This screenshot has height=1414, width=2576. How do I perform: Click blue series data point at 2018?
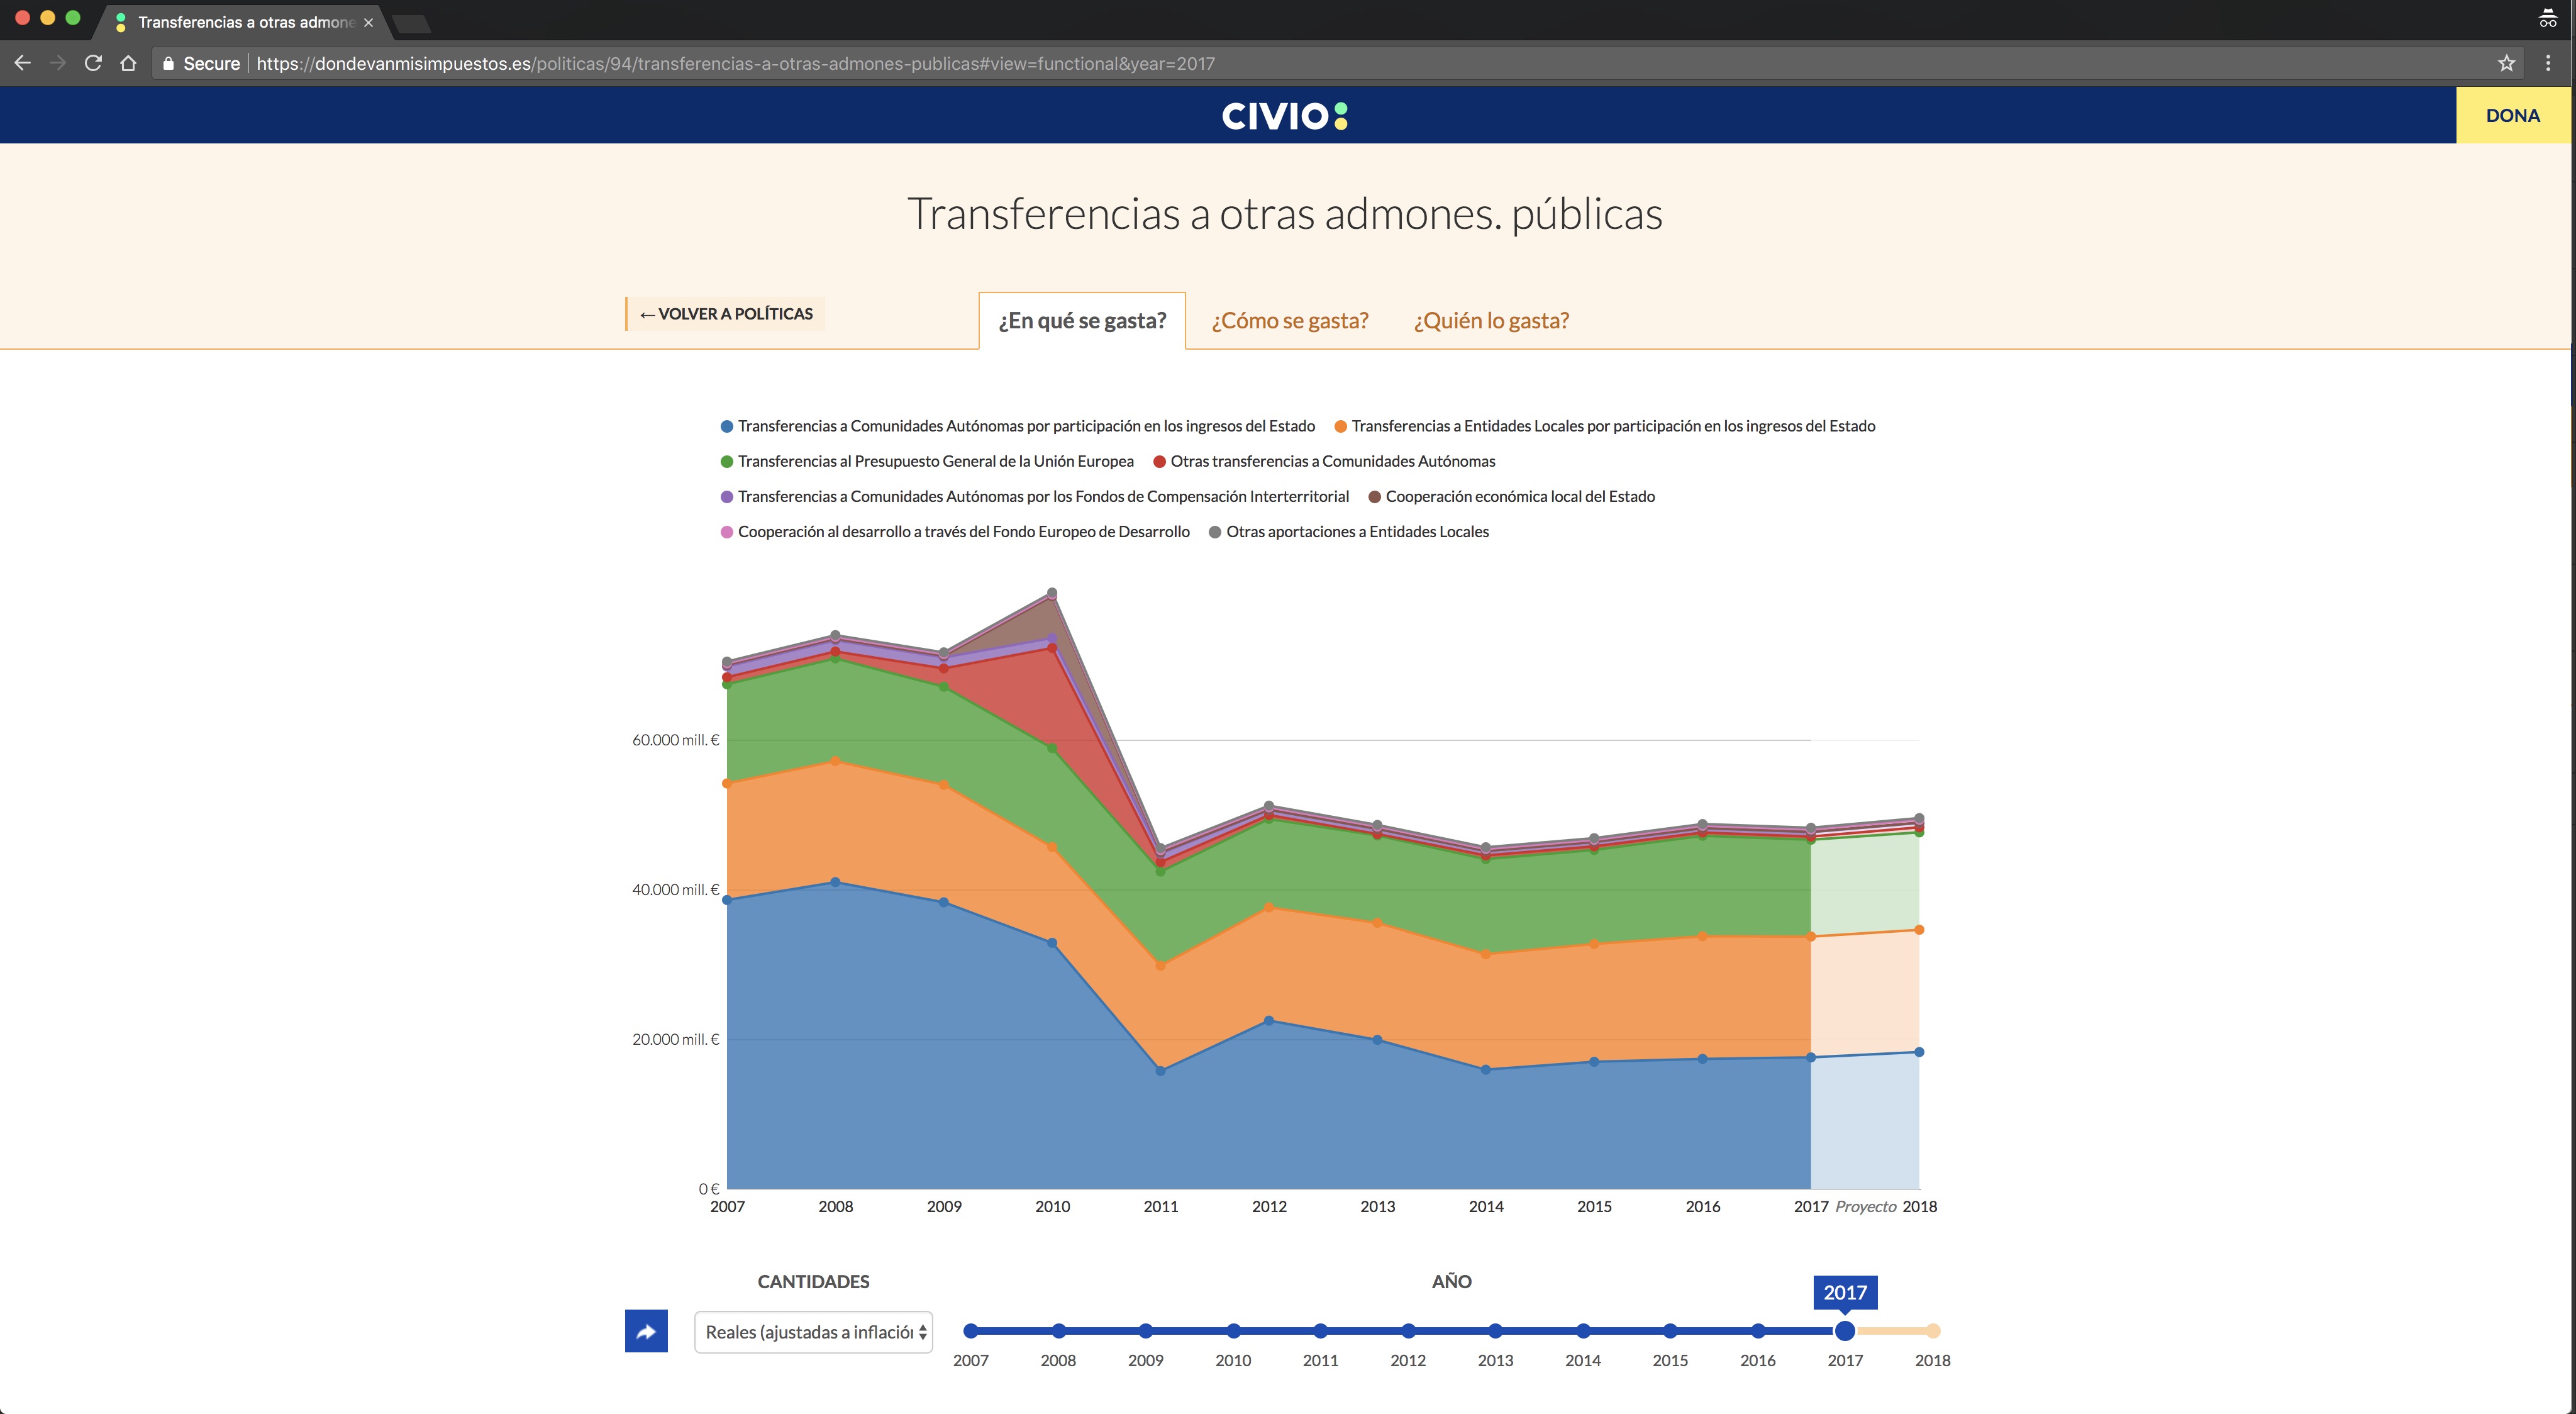click(x=1919, y=1052)
